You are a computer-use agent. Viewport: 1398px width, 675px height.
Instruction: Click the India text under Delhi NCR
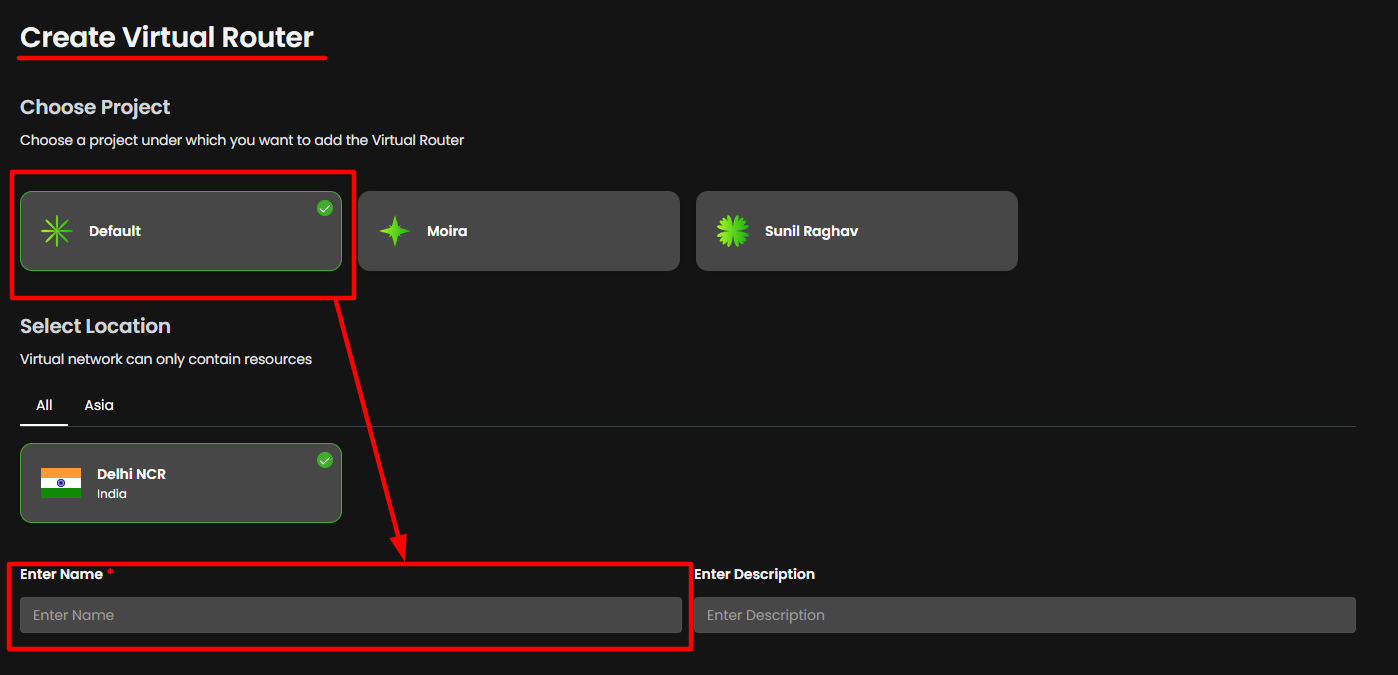(112, 494)
